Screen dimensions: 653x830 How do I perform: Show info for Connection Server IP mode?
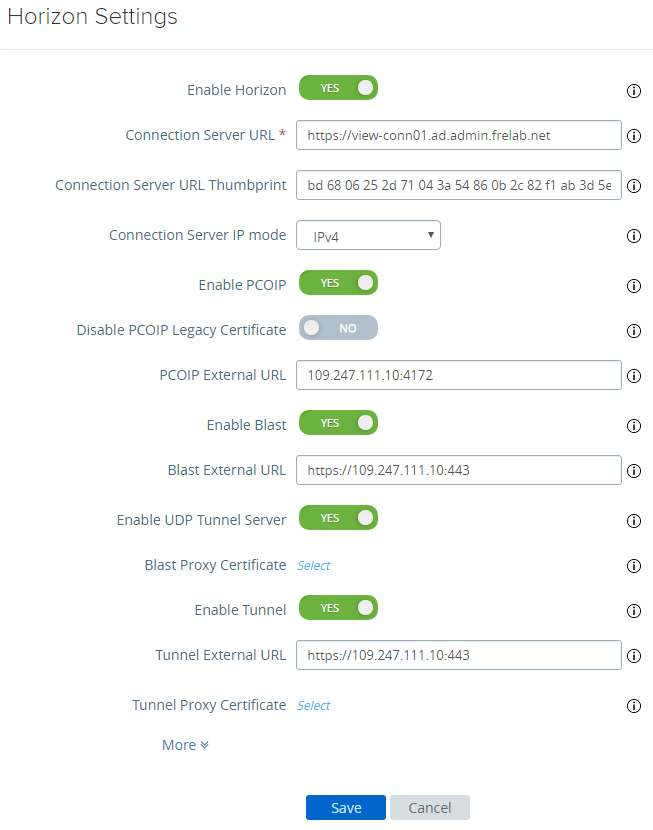pyautogui.click(x=633, y=237)
